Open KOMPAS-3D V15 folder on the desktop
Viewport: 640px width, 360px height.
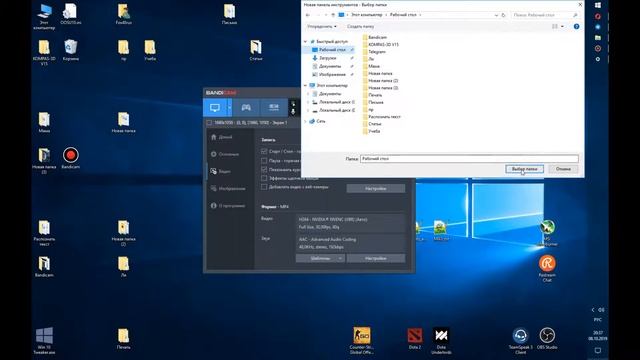tap(44, 52)
